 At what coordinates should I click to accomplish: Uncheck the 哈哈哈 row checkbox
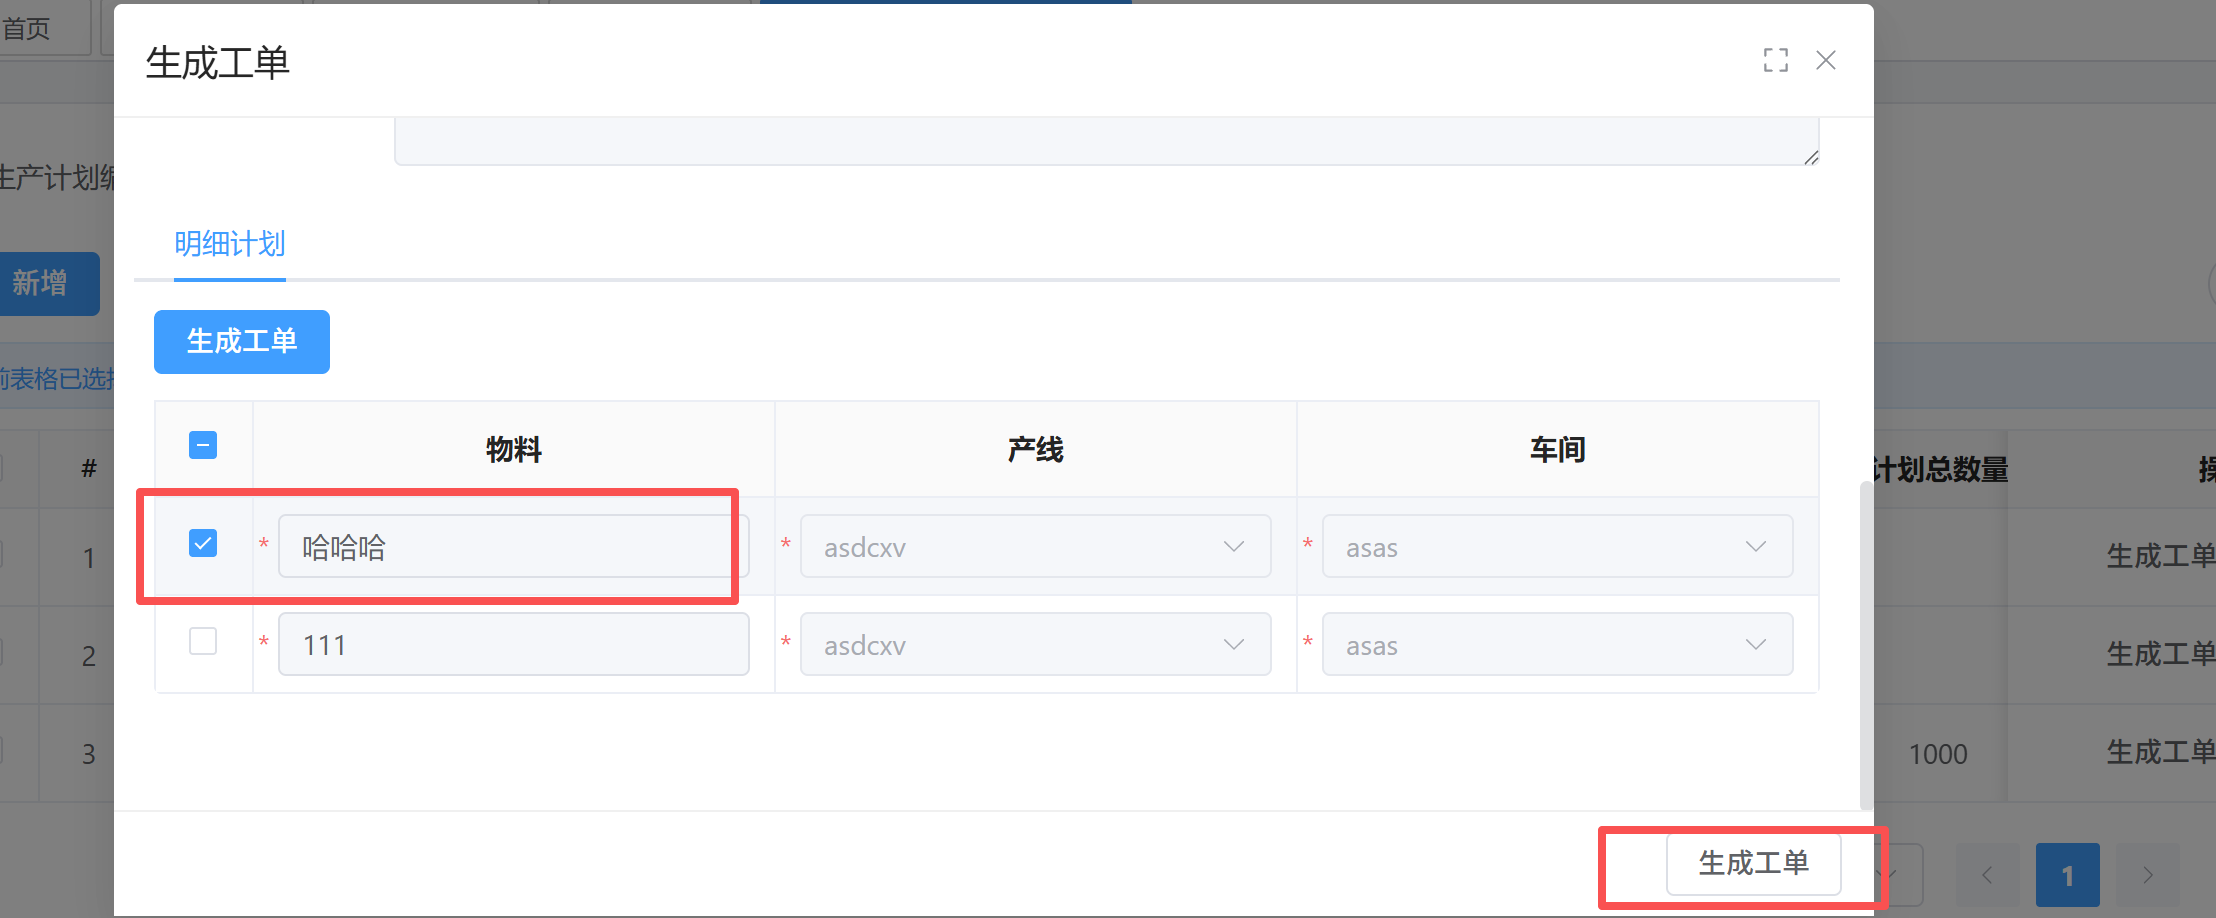[x=203, y=543]
